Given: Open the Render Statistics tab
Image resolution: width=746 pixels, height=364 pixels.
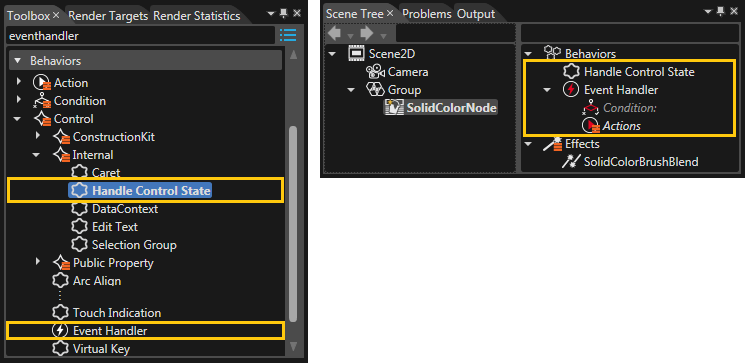Looking at the screenshot, I should (x=196, y=16).
